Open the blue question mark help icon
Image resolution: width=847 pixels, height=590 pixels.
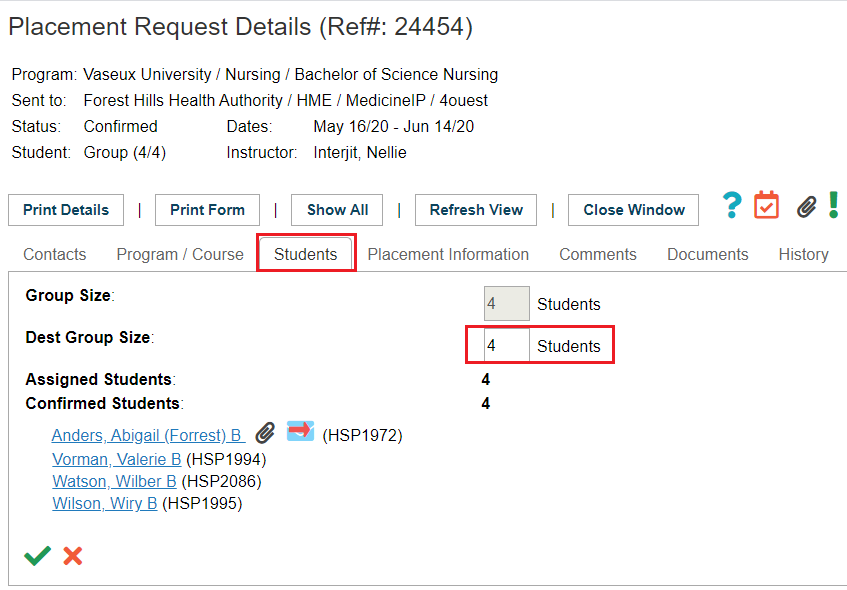[732, 205]
